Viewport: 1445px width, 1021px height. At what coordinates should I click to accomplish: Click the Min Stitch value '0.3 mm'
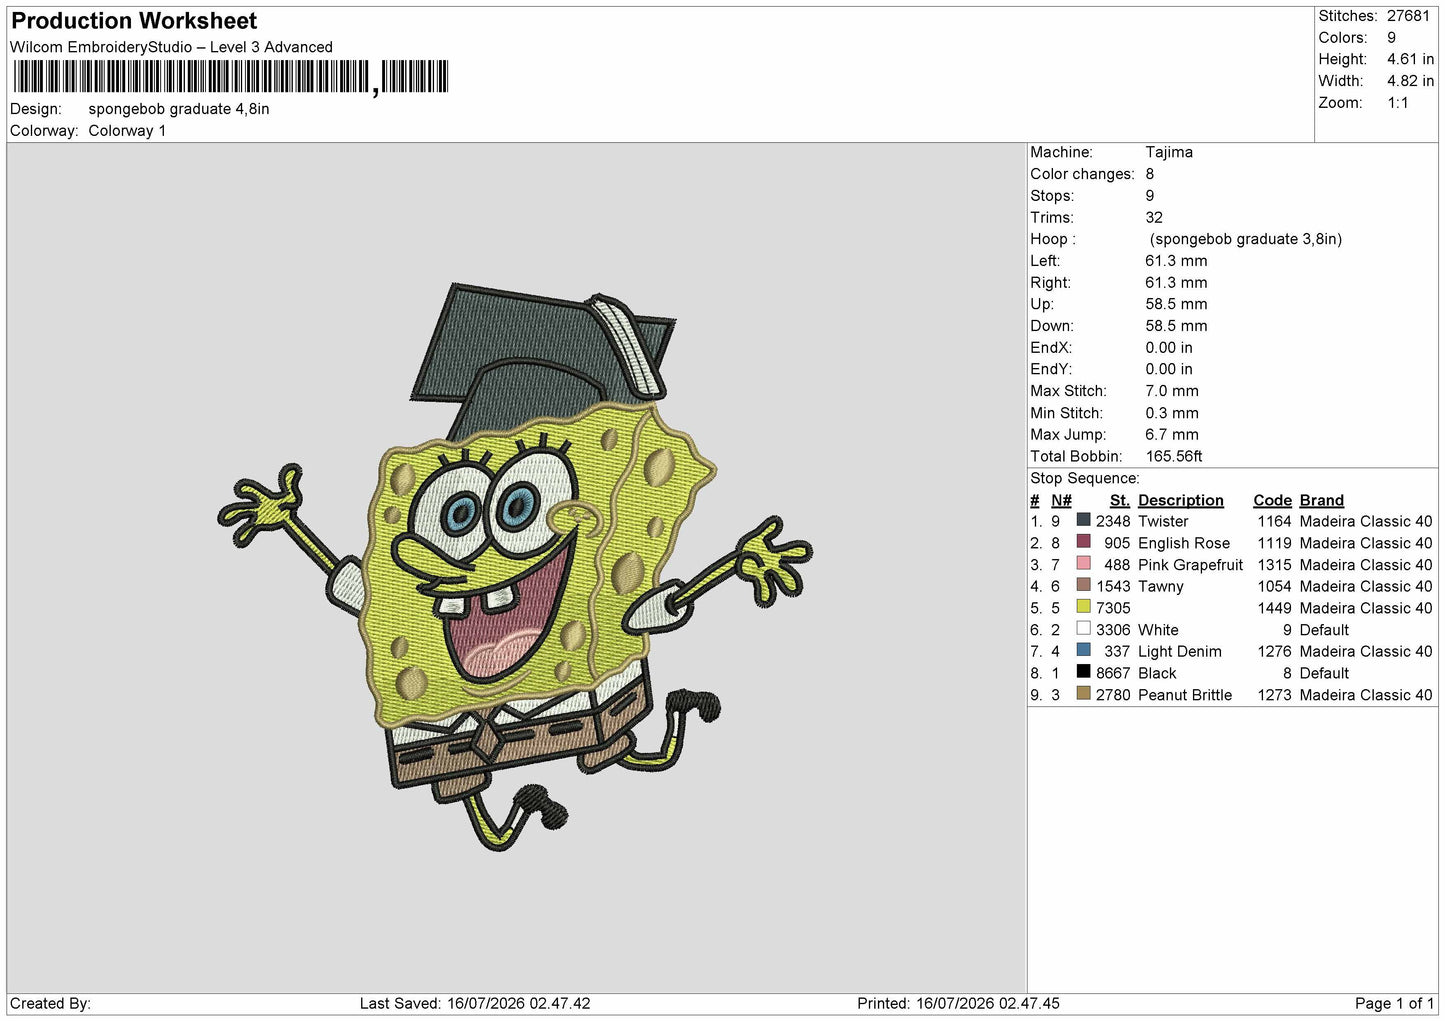(1172, 413)
